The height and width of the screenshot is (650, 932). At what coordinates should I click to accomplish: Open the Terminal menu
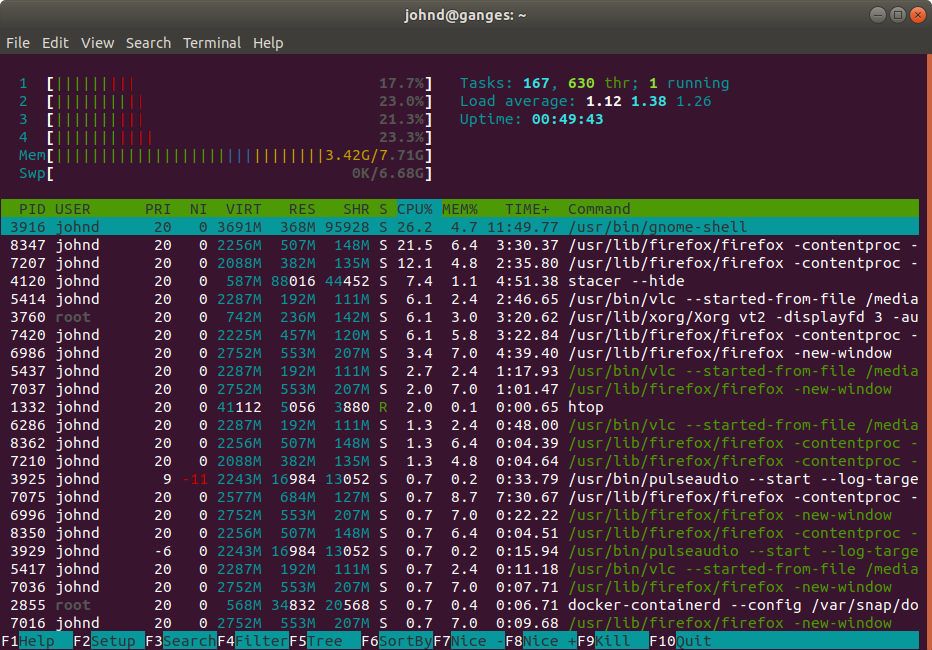click(x=212, y=43)
